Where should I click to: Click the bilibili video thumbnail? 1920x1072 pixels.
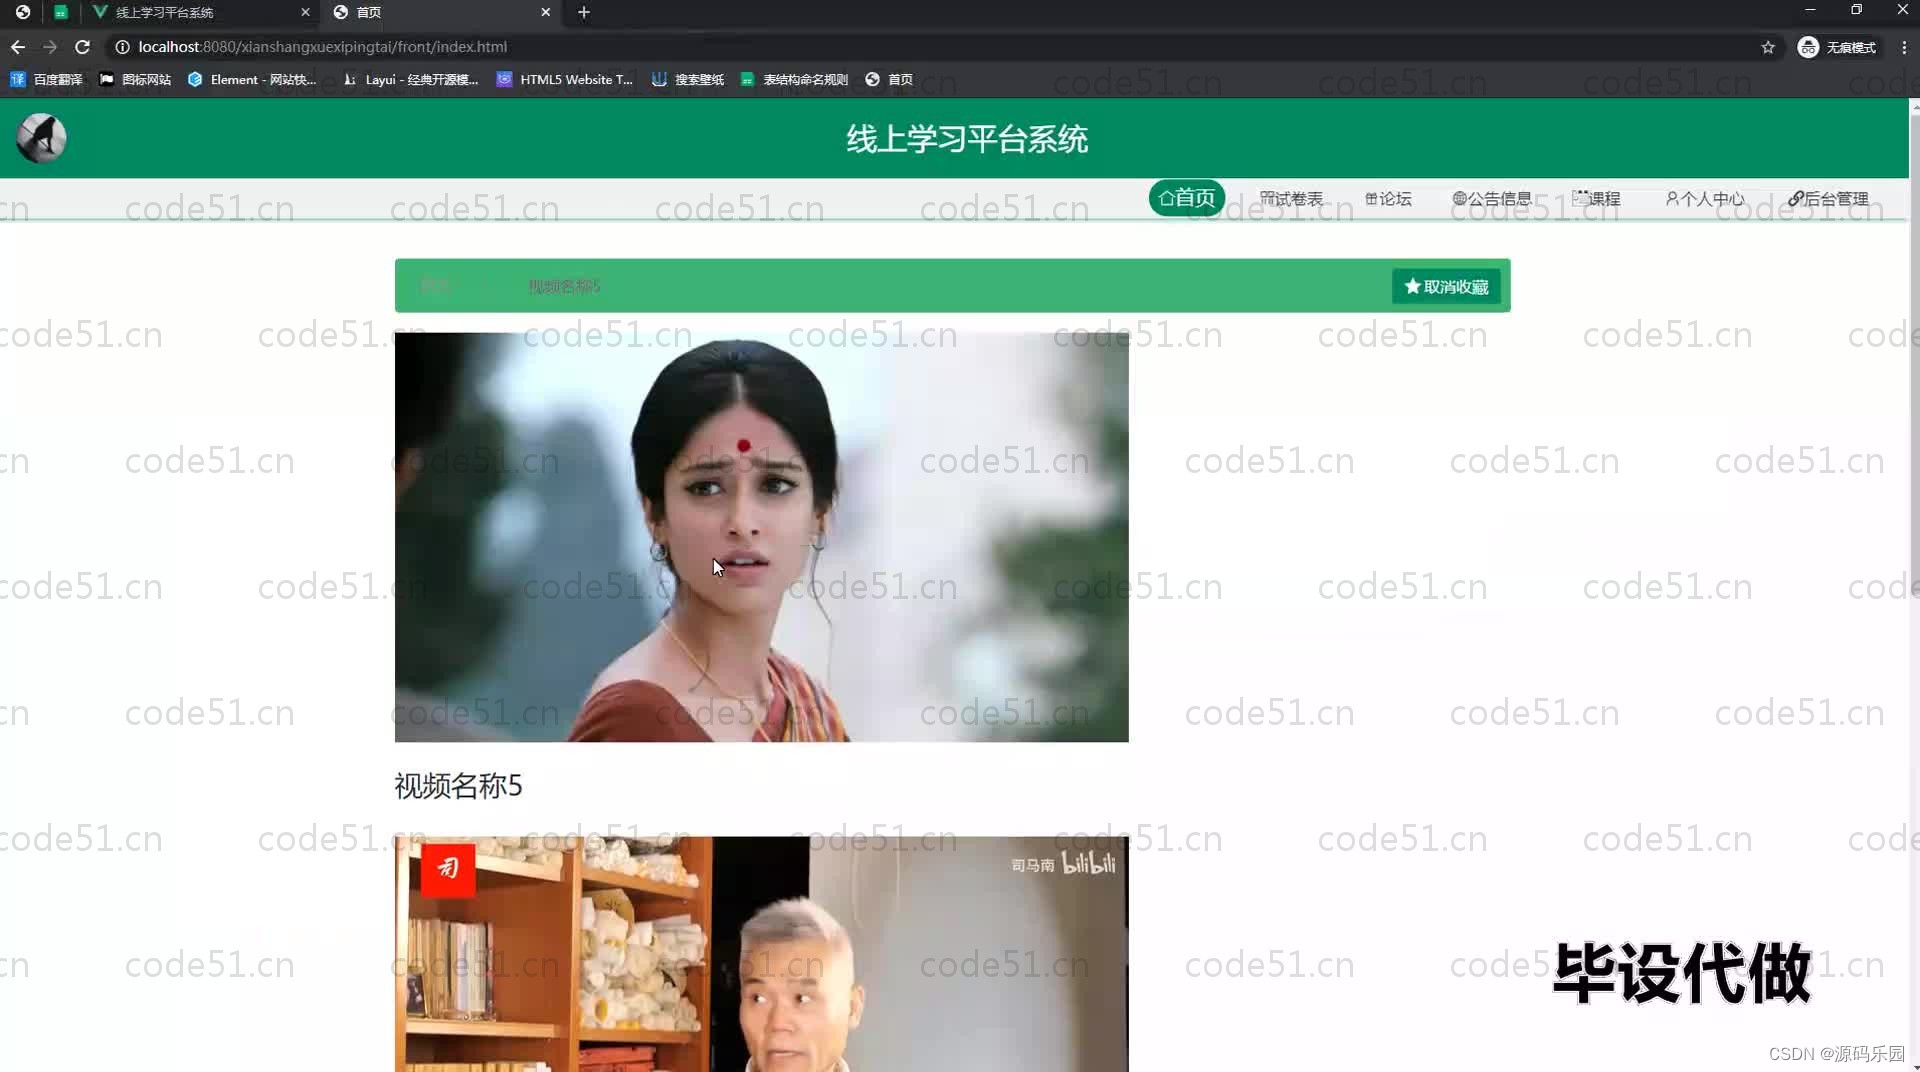click(760, 950)
